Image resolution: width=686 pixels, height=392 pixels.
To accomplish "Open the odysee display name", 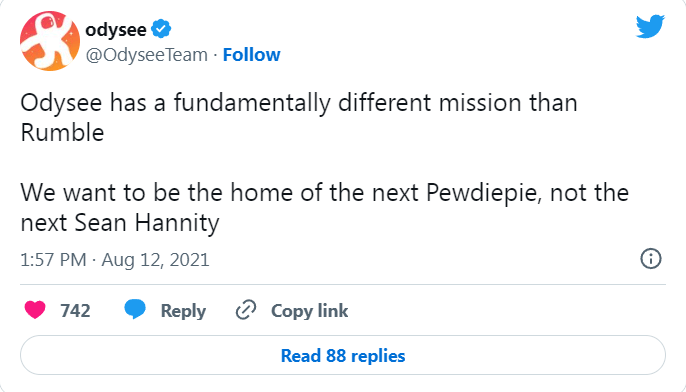I will (116, 30).
